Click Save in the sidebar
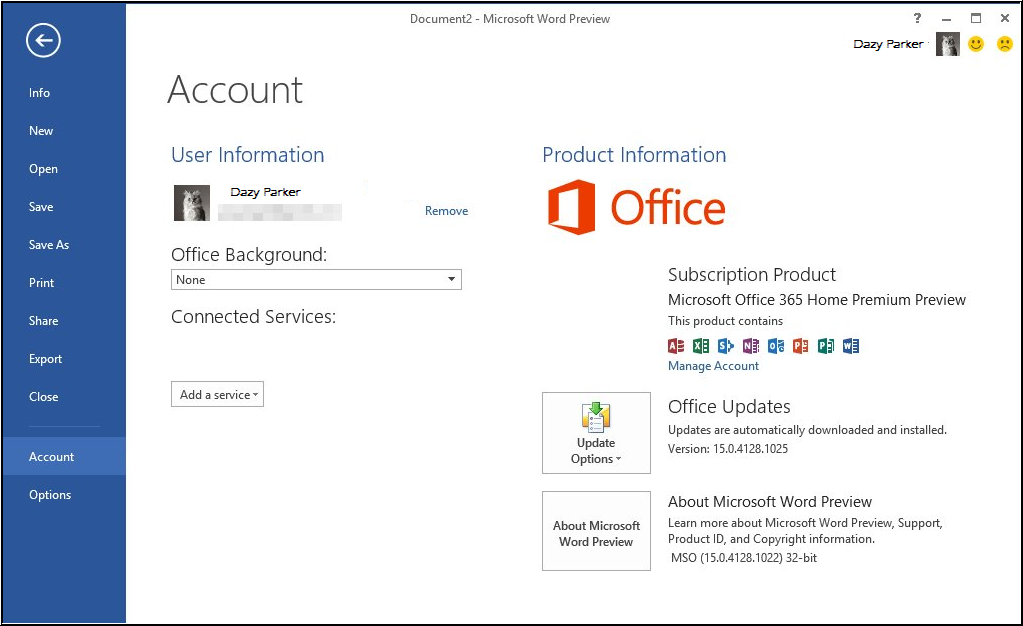The height and width of the screenshot is (626, 1023). pos(41,207)
